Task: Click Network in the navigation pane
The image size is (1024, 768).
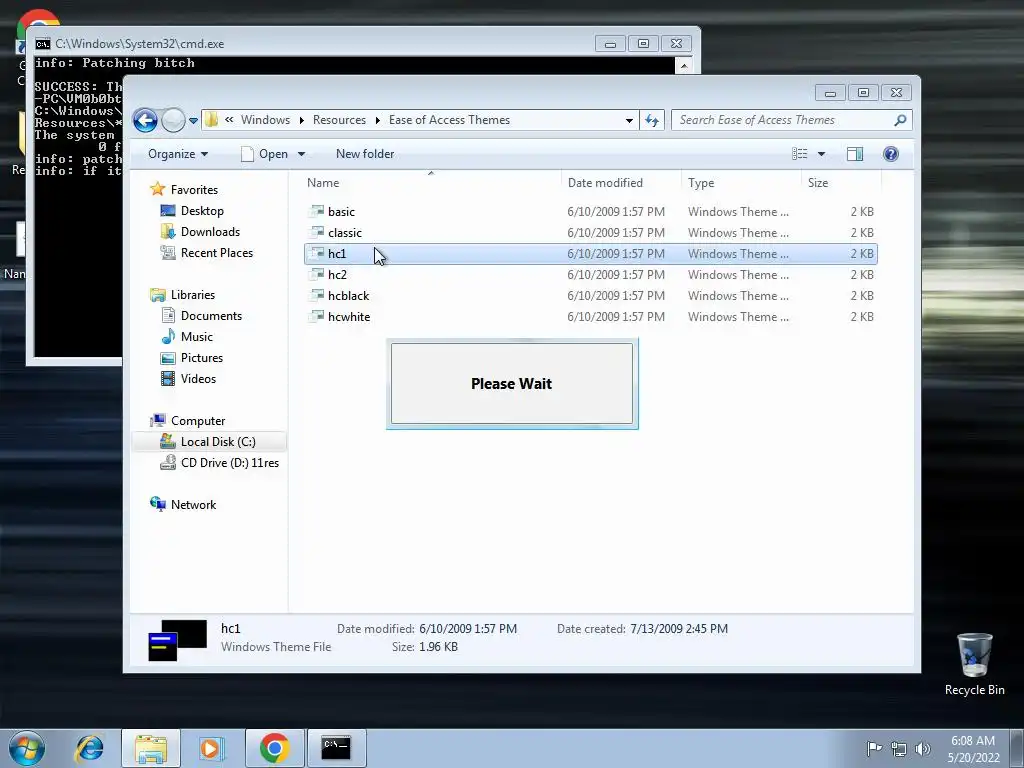Action: point(193,505)
